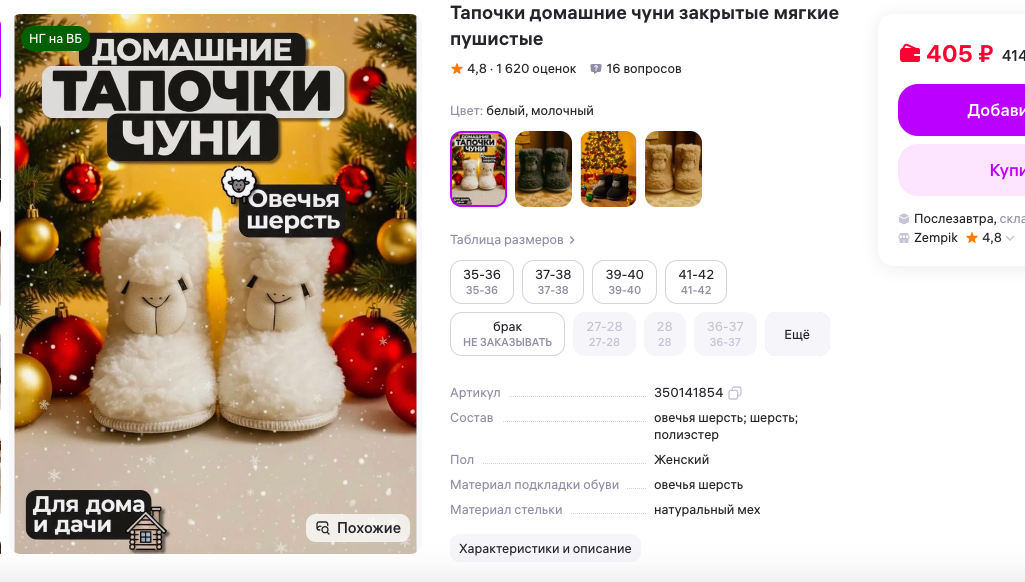Choose the dark gray slippers color thumbnail
This screenshot has height=582, width=1025.
tap(543, 169)
